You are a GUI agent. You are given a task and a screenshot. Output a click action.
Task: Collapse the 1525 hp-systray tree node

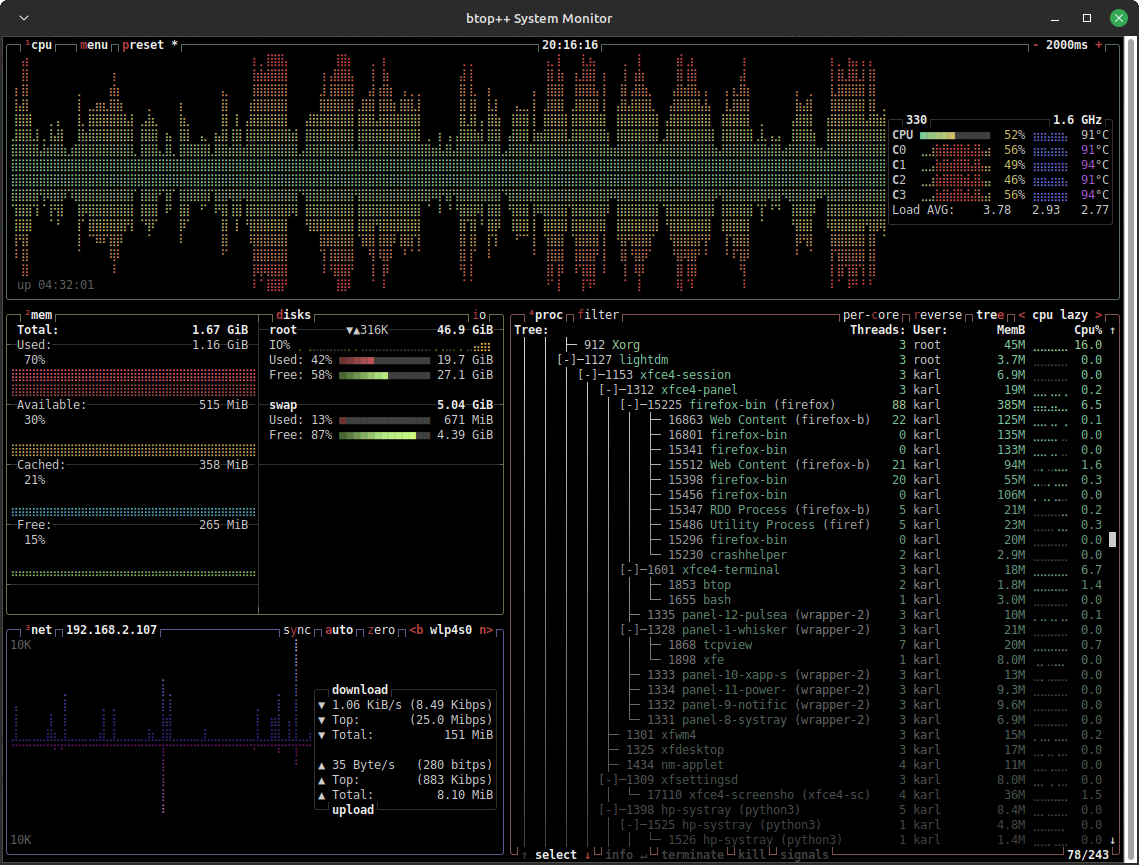click(x=630, y=825)
